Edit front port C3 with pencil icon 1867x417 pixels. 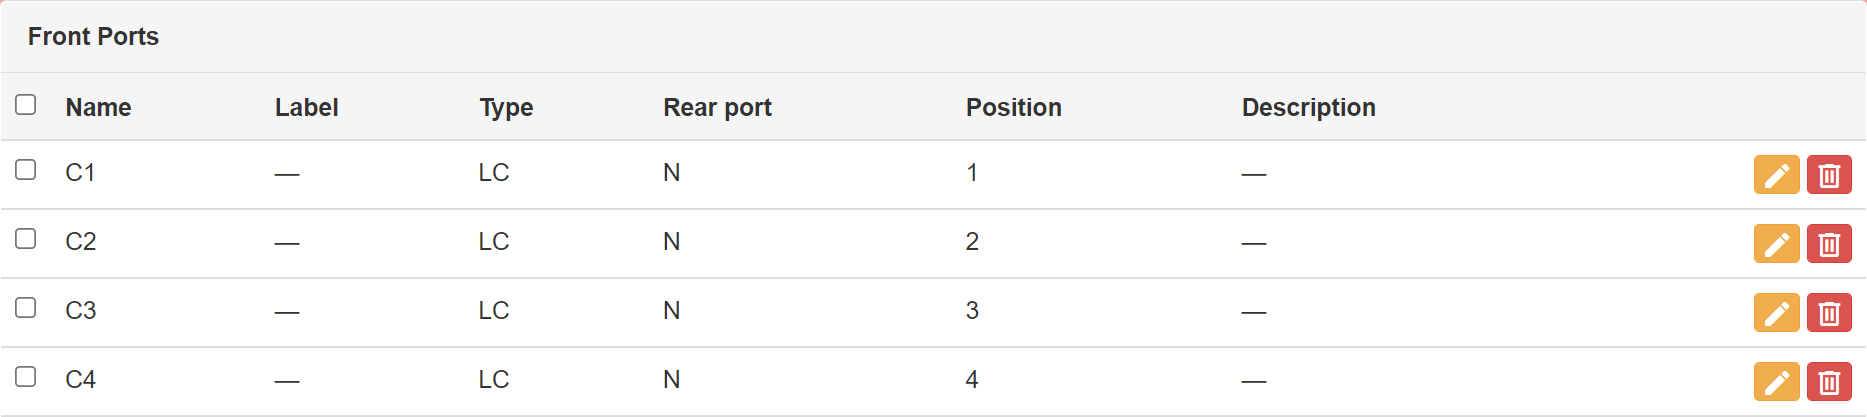click(1776, 313)
